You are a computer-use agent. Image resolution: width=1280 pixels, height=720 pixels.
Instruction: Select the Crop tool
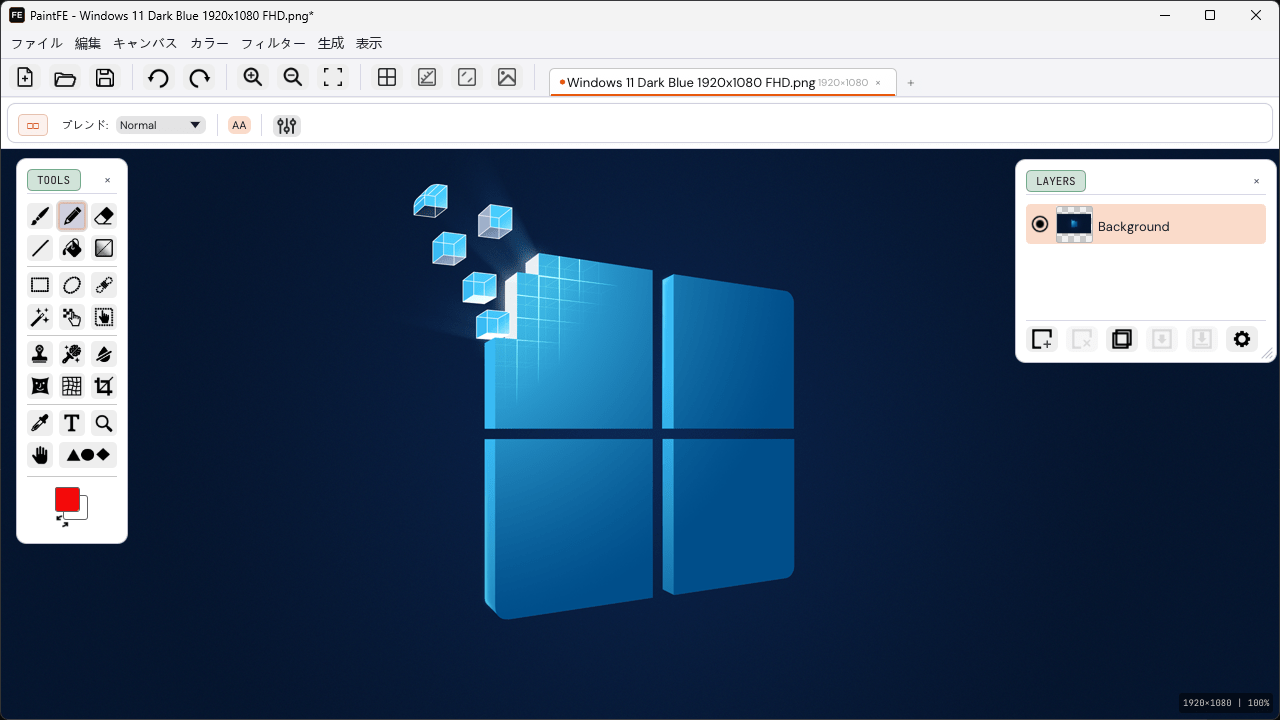click(x=104, y=386)
